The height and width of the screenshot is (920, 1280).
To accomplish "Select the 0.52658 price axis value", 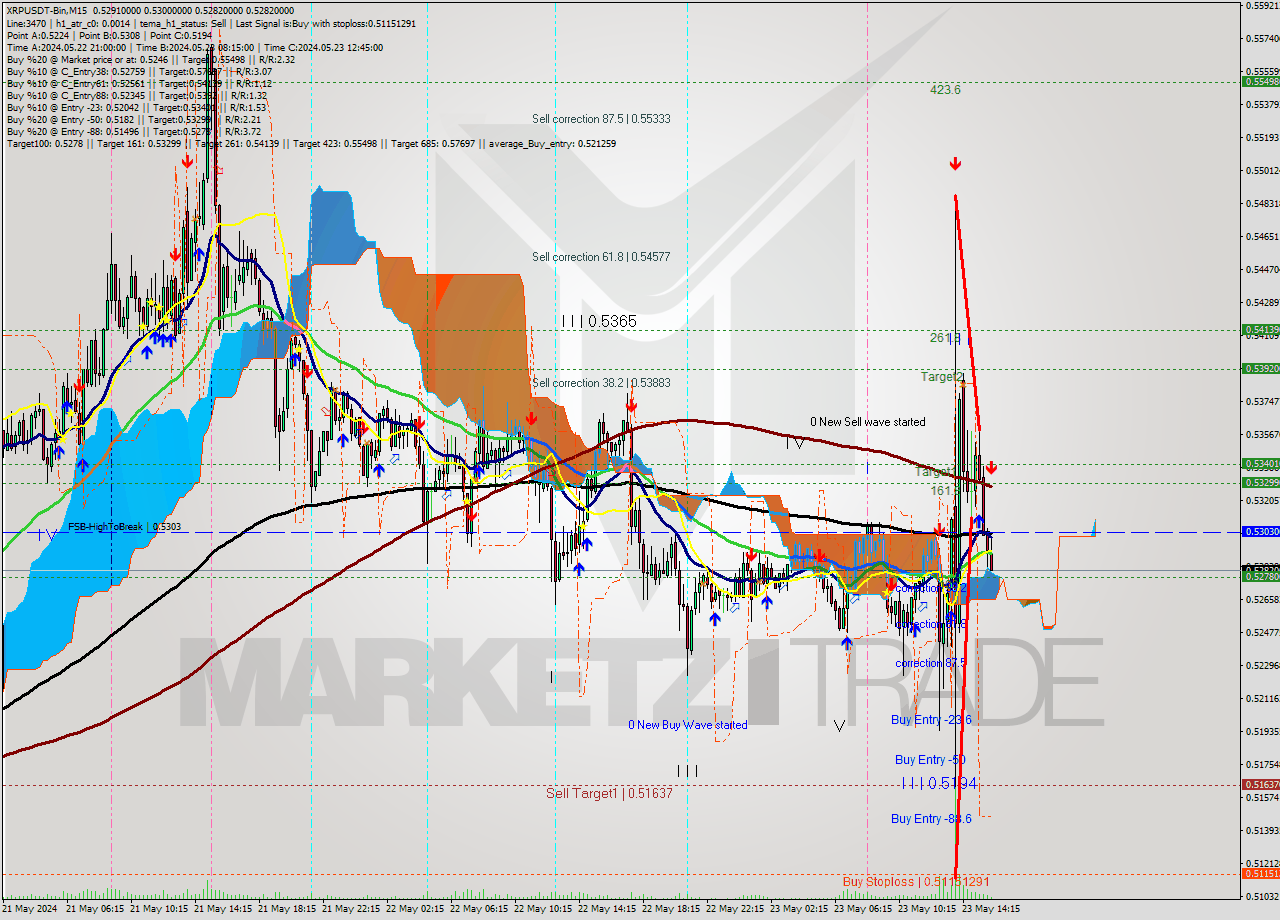I will [x=1262, y=599].
